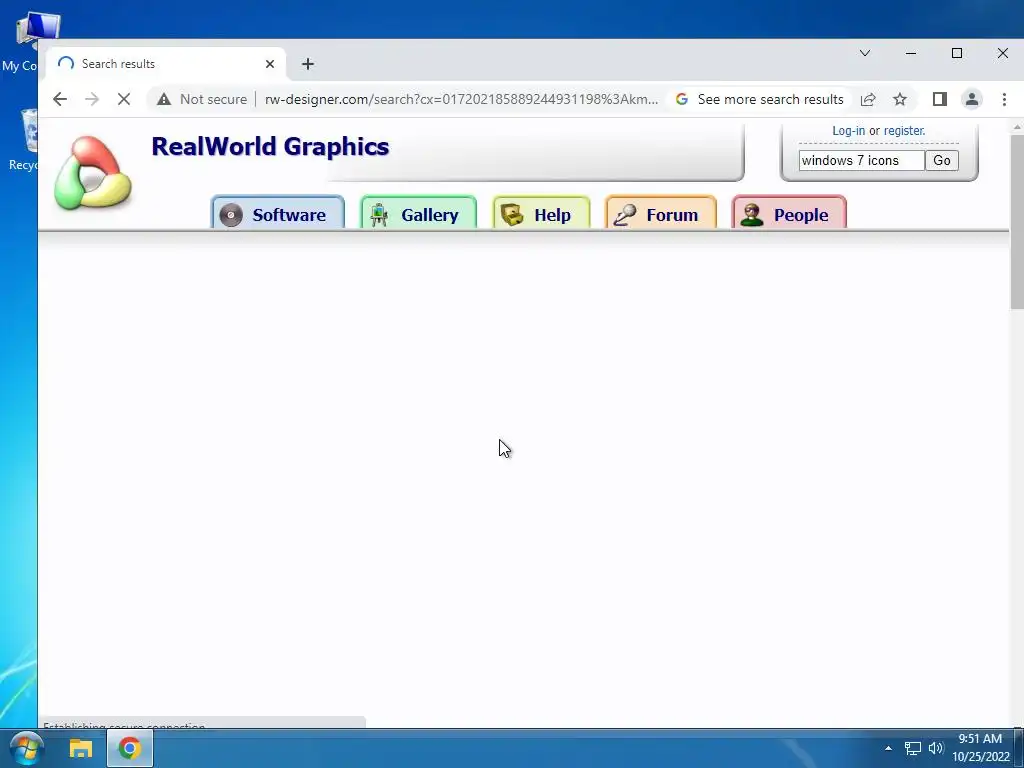This screenshot has width=1024, height=768.
Task: Click the volume speaker tray icon
Action: coord(936,748)
